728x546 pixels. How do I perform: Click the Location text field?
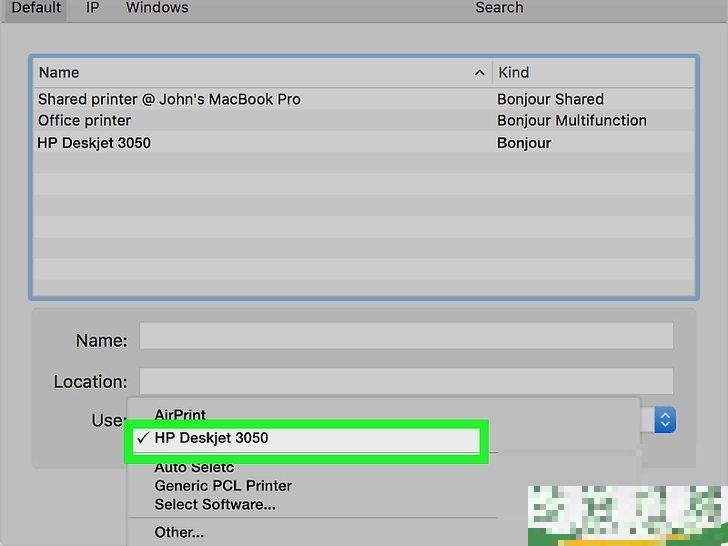click(405, 380)
